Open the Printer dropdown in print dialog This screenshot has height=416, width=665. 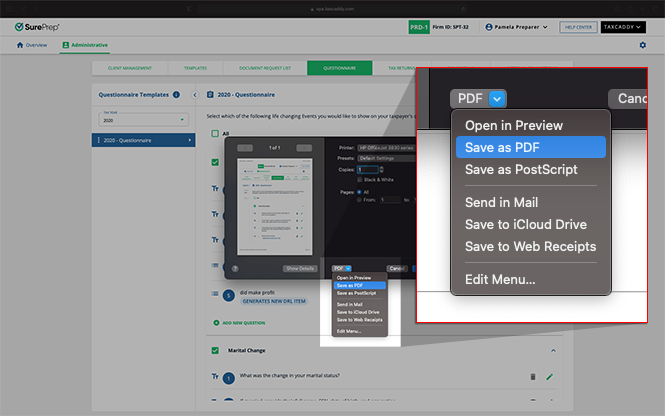[x=387, y=148]
